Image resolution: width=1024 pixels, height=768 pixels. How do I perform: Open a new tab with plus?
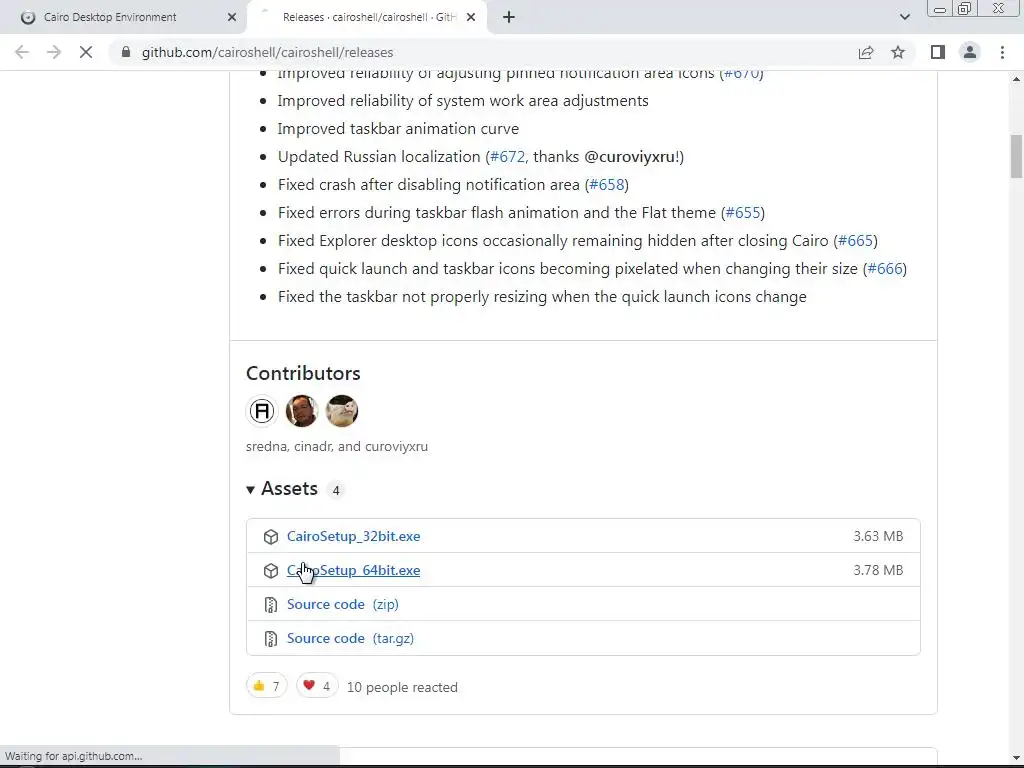tap(509, 17)
